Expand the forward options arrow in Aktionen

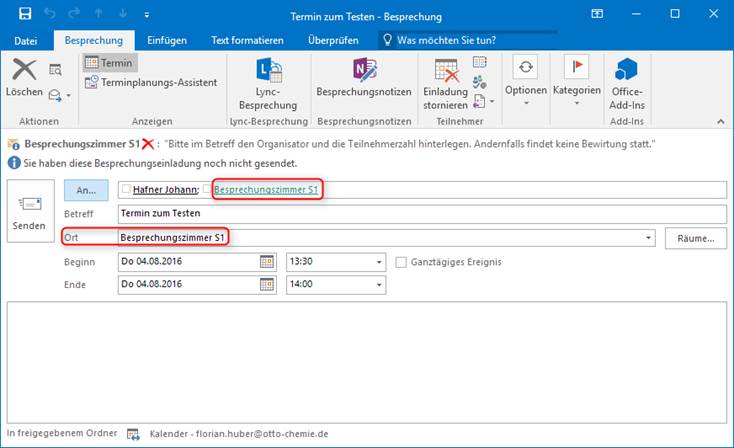coord(69,95)
